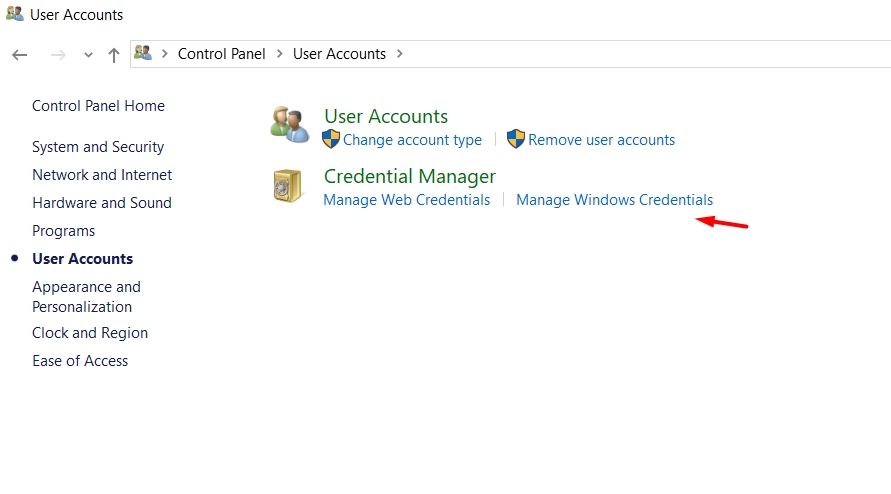
Task: Open the User Accounts green heading
Action: pyautogui.click(x=386, y=116)
